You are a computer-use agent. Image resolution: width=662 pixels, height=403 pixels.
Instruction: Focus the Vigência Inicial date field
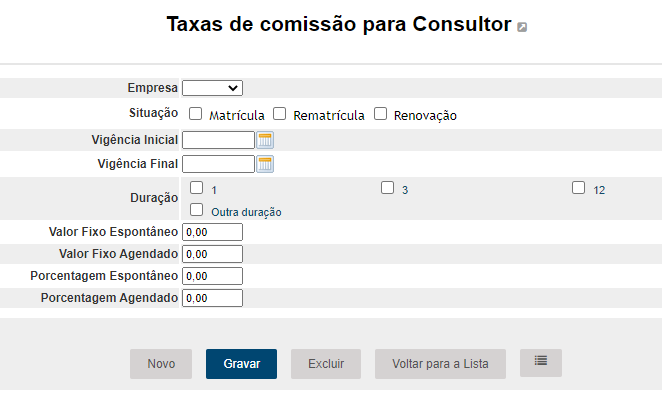(x=218, y=140)
